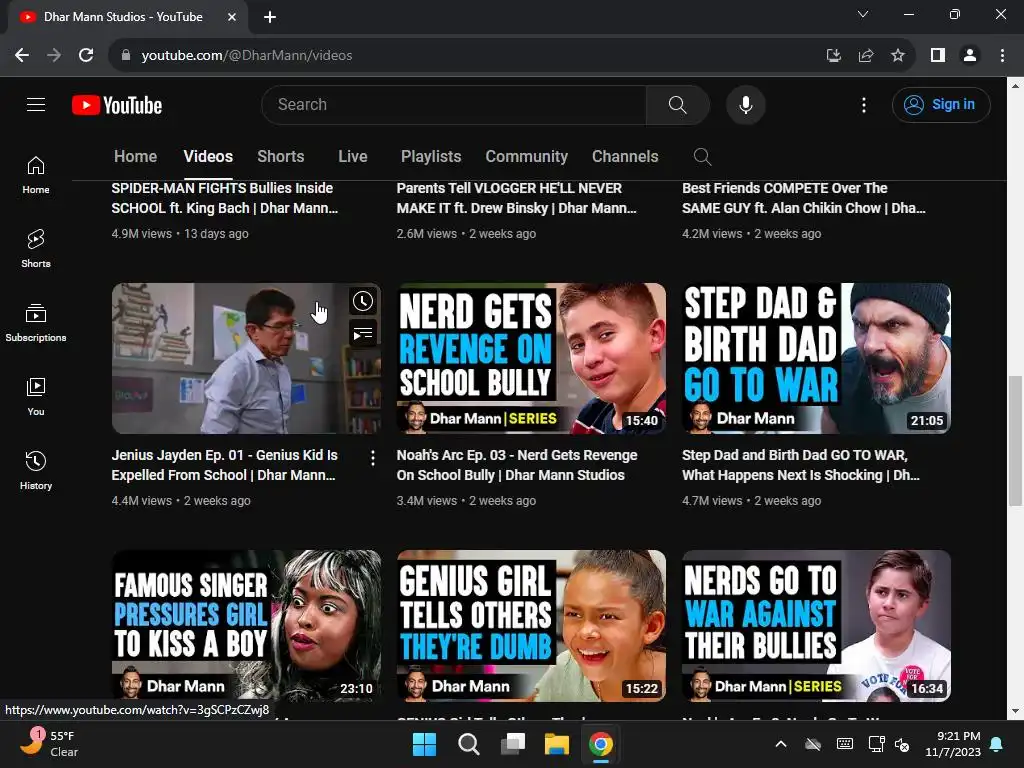Open Task View on the taskbar
The height and width of the screenshot is (768, 1024).
click(513, 744)
